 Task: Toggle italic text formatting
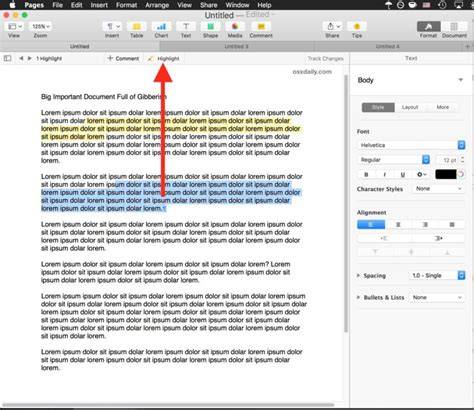click(385, 174)
